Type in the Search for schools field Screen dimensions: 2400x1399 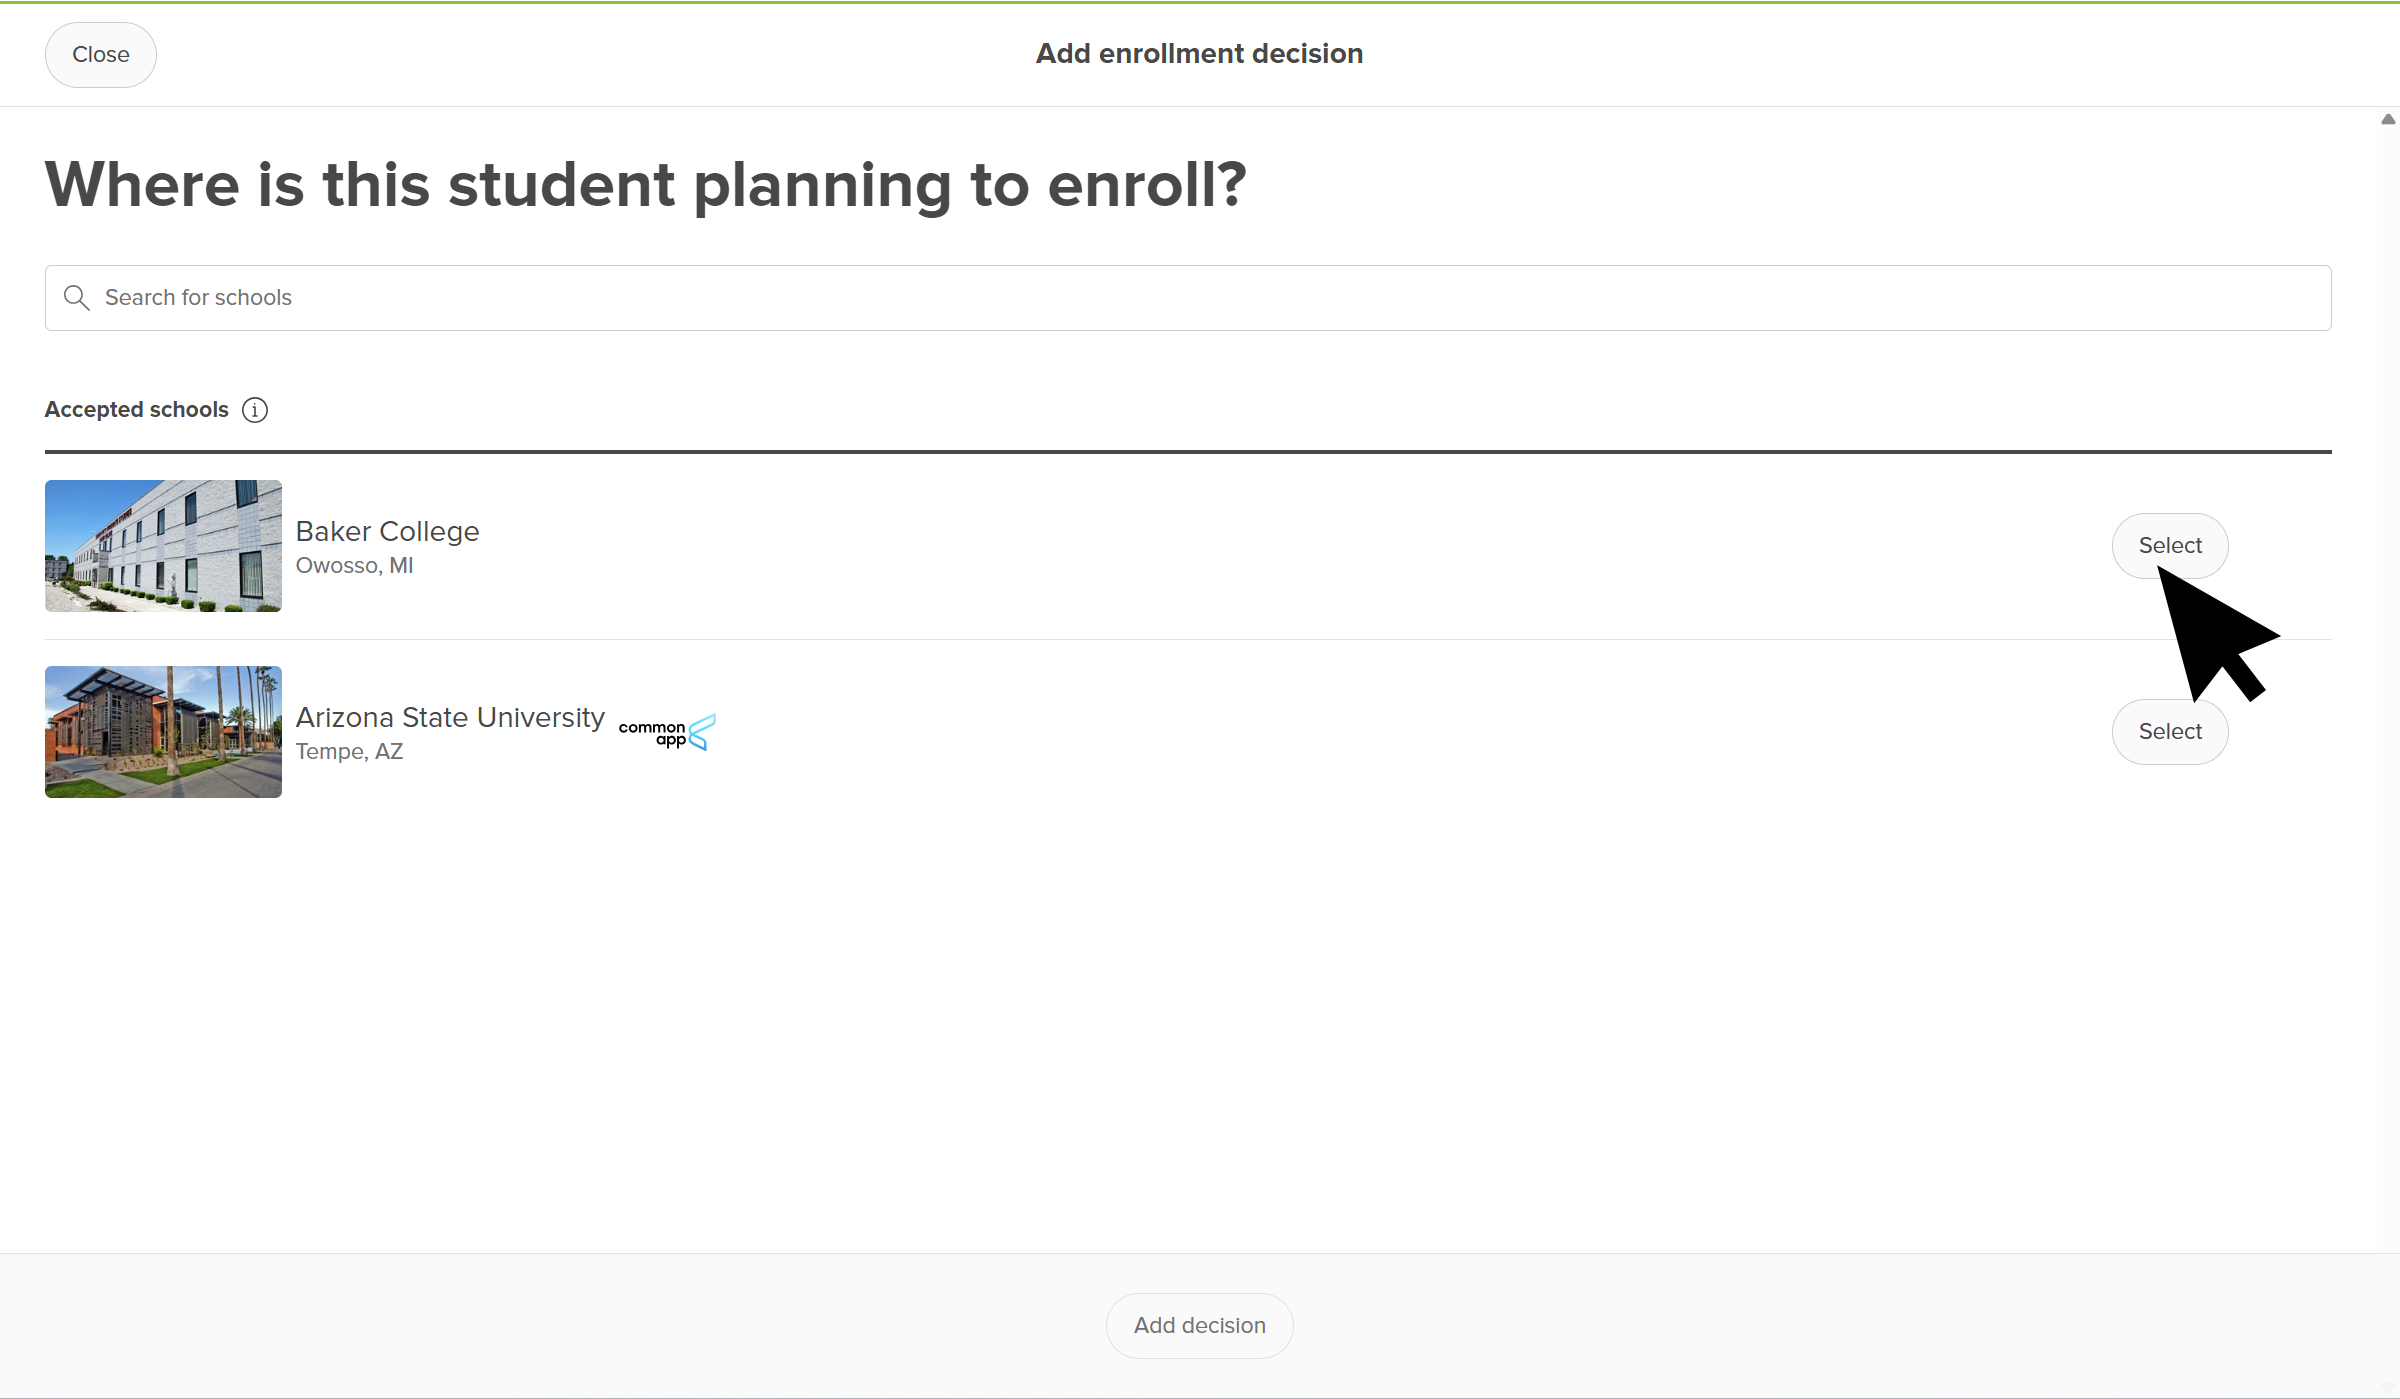(1200, 297)
